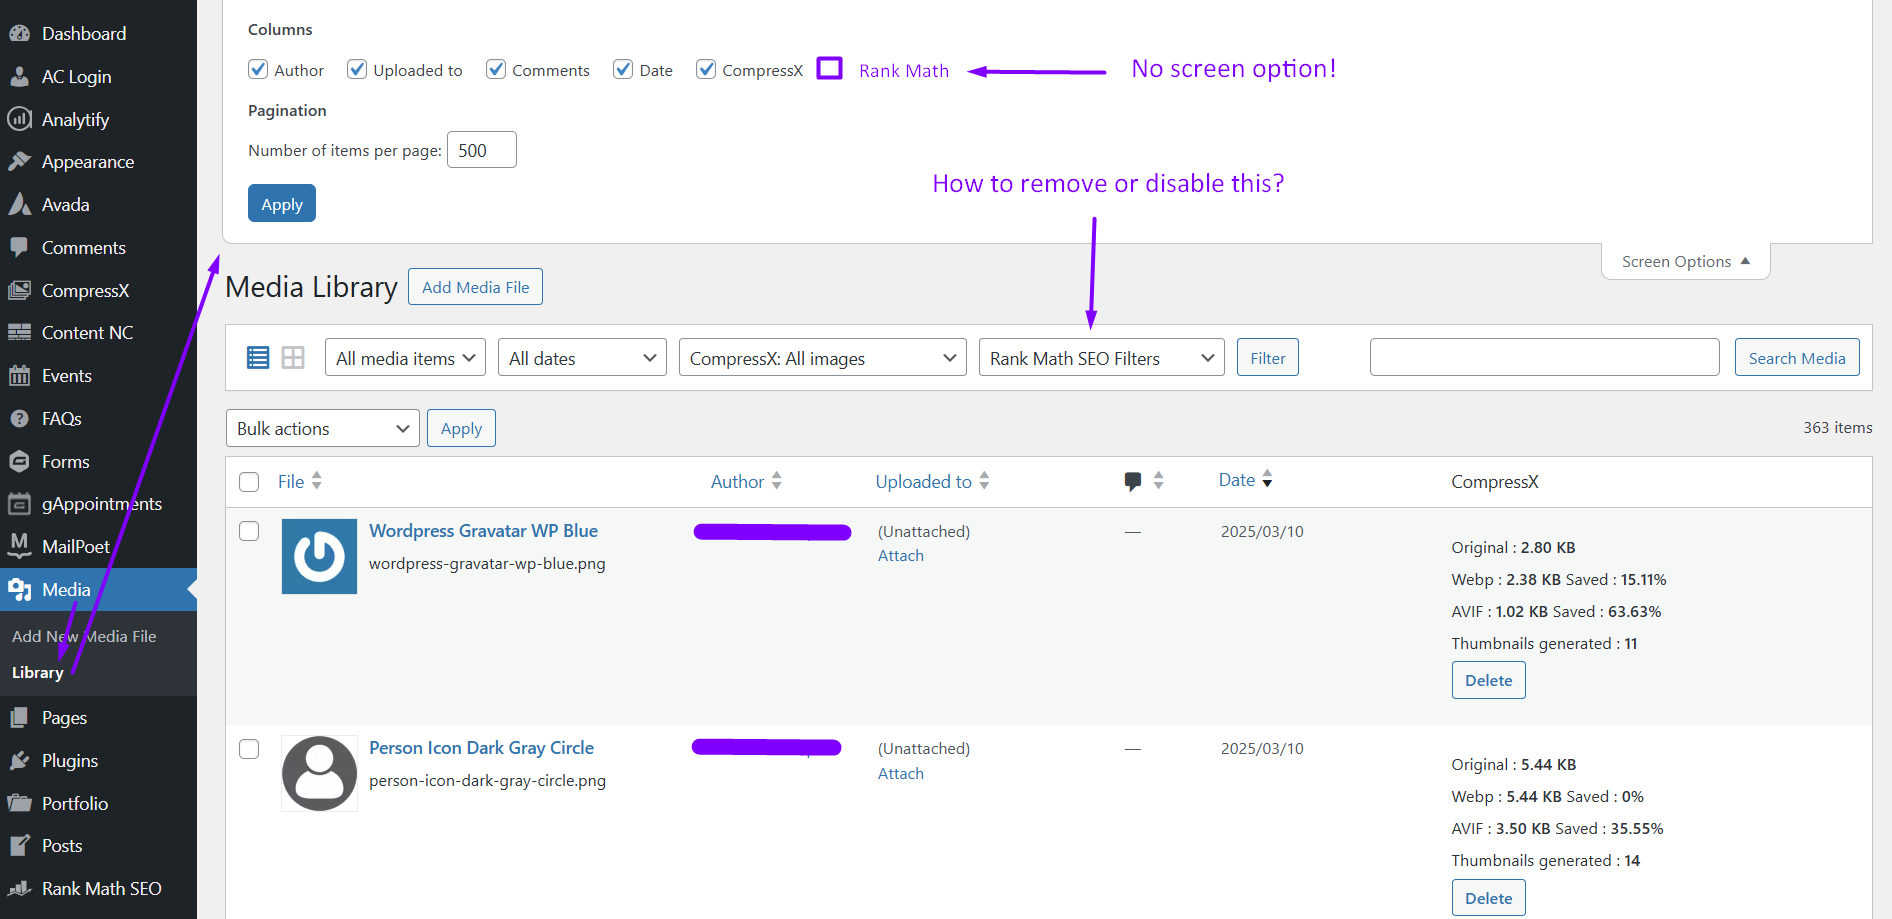Open the Events calendar icon
This screenshot has height=919, width=1892.
tap(19, 375)
